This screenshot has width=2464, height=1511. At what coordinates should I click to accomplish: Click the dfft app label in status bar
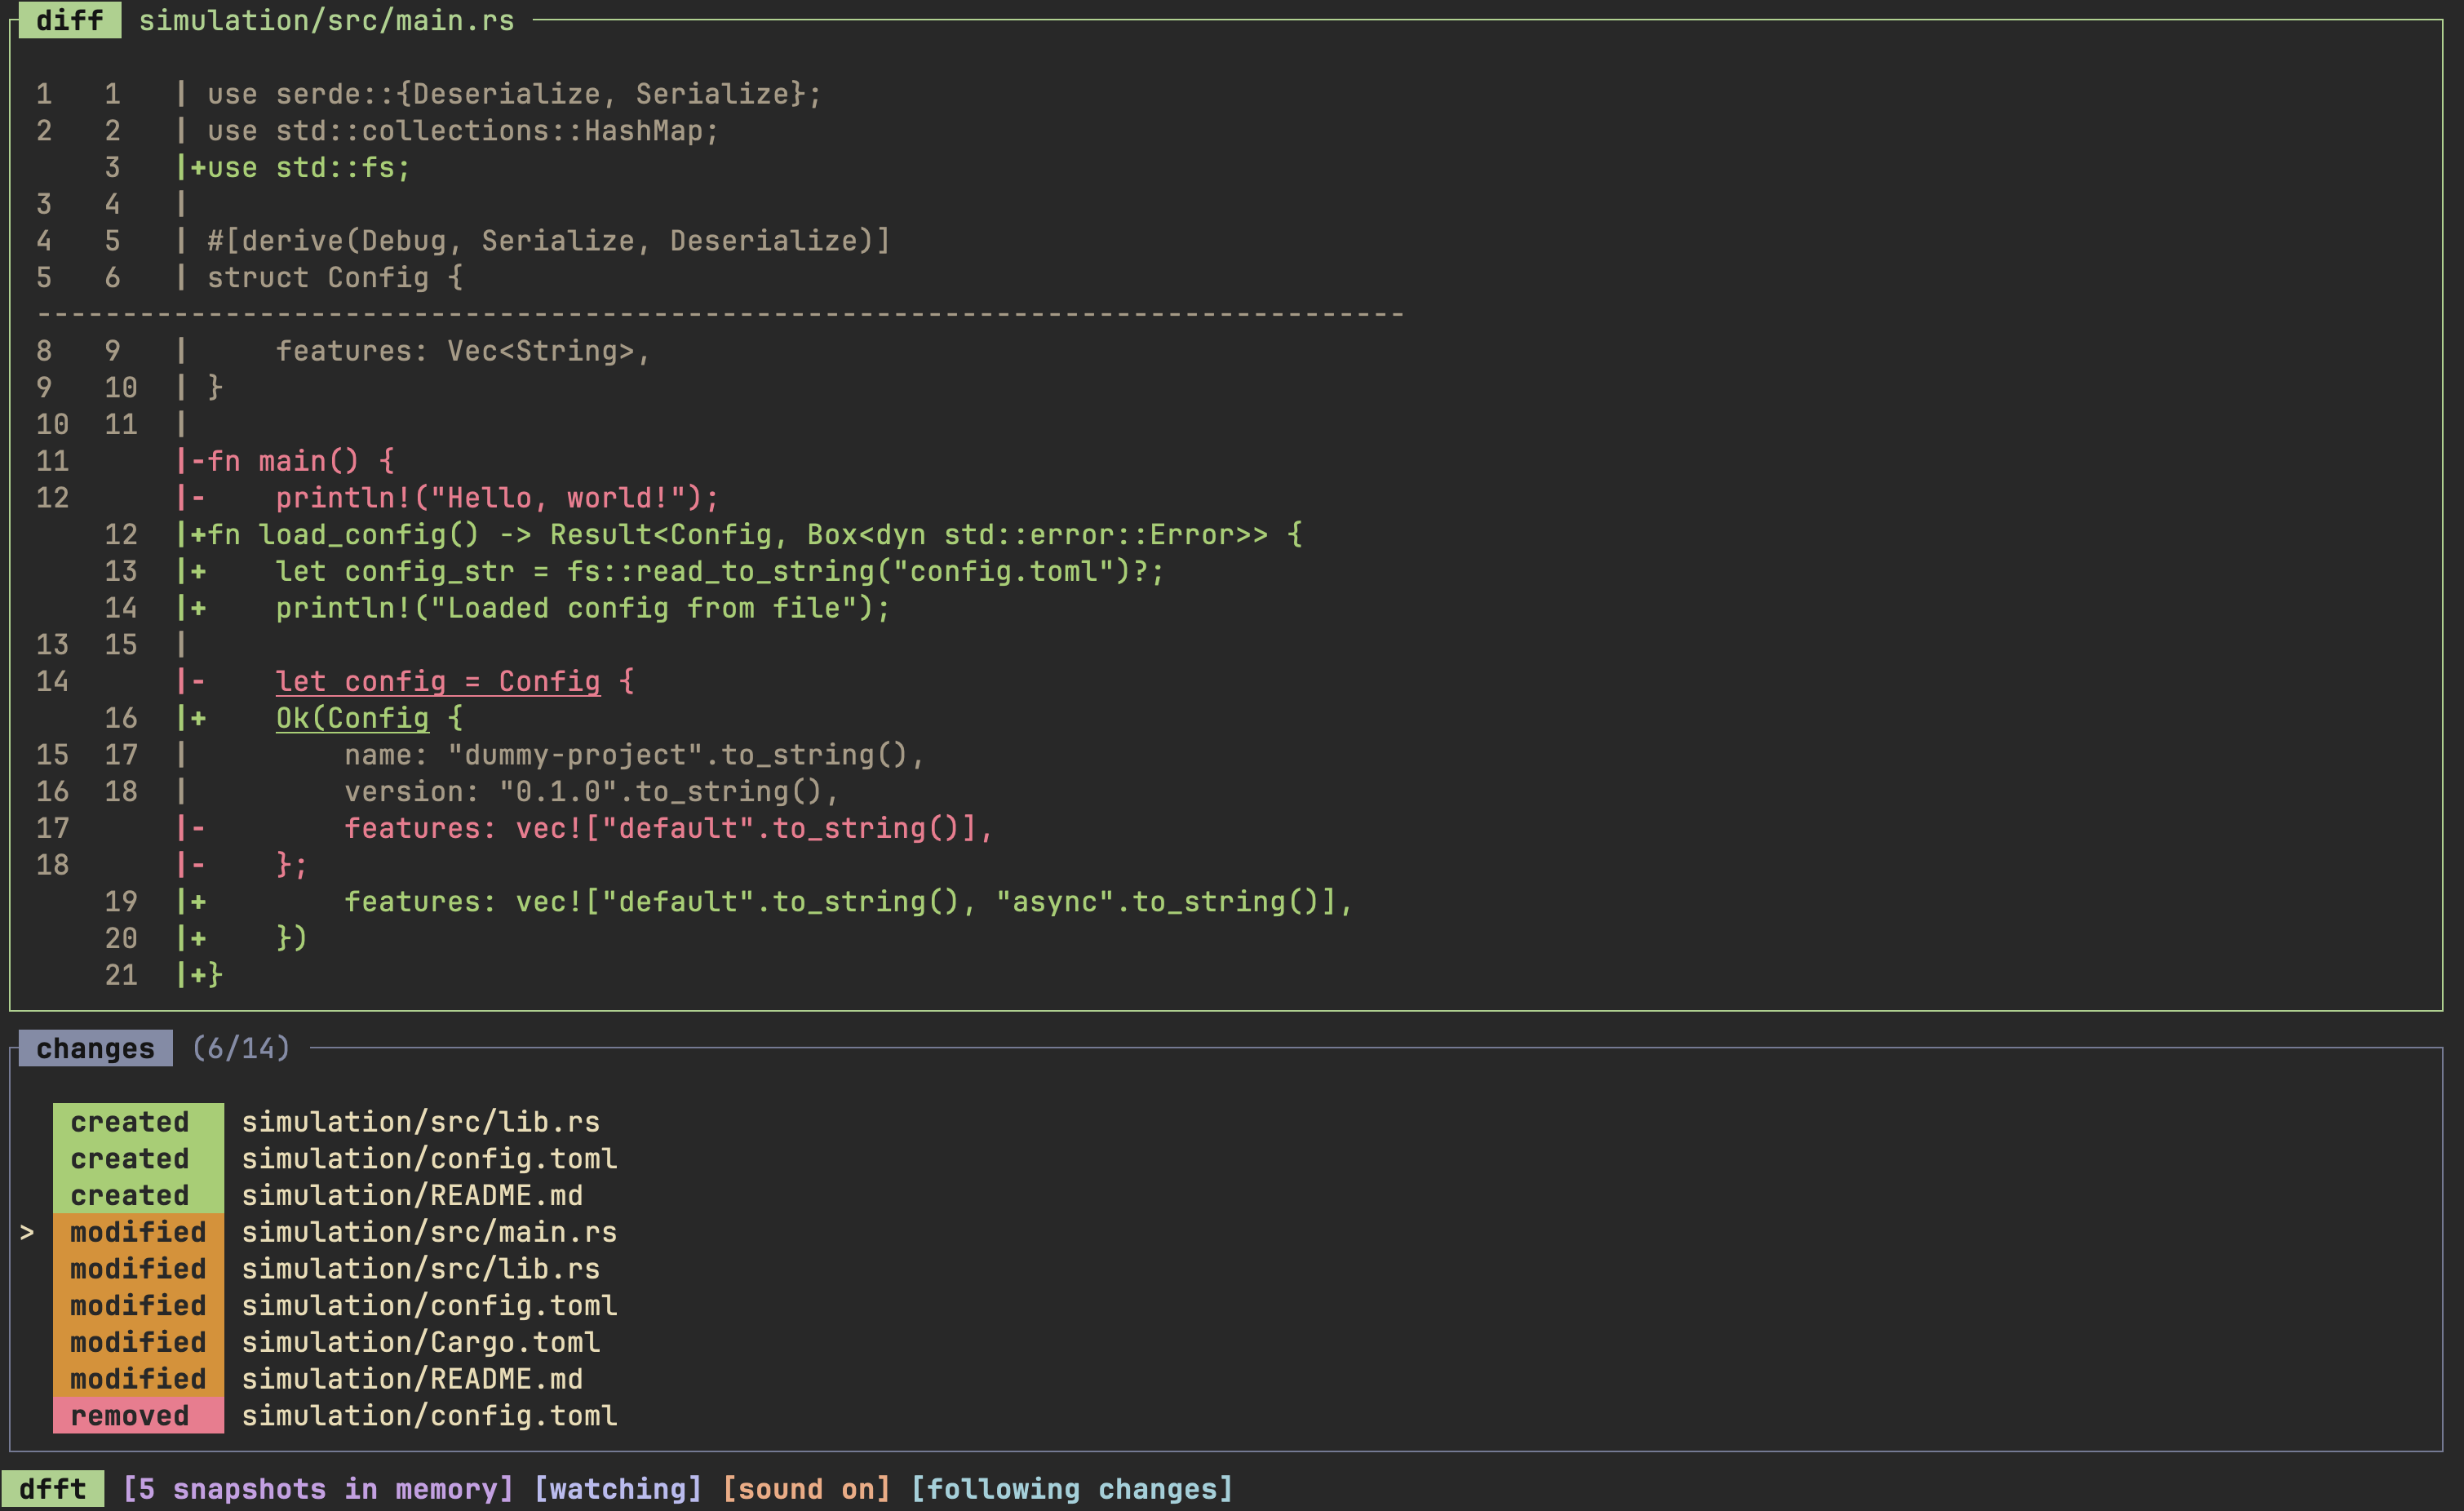coord(52,1488)
